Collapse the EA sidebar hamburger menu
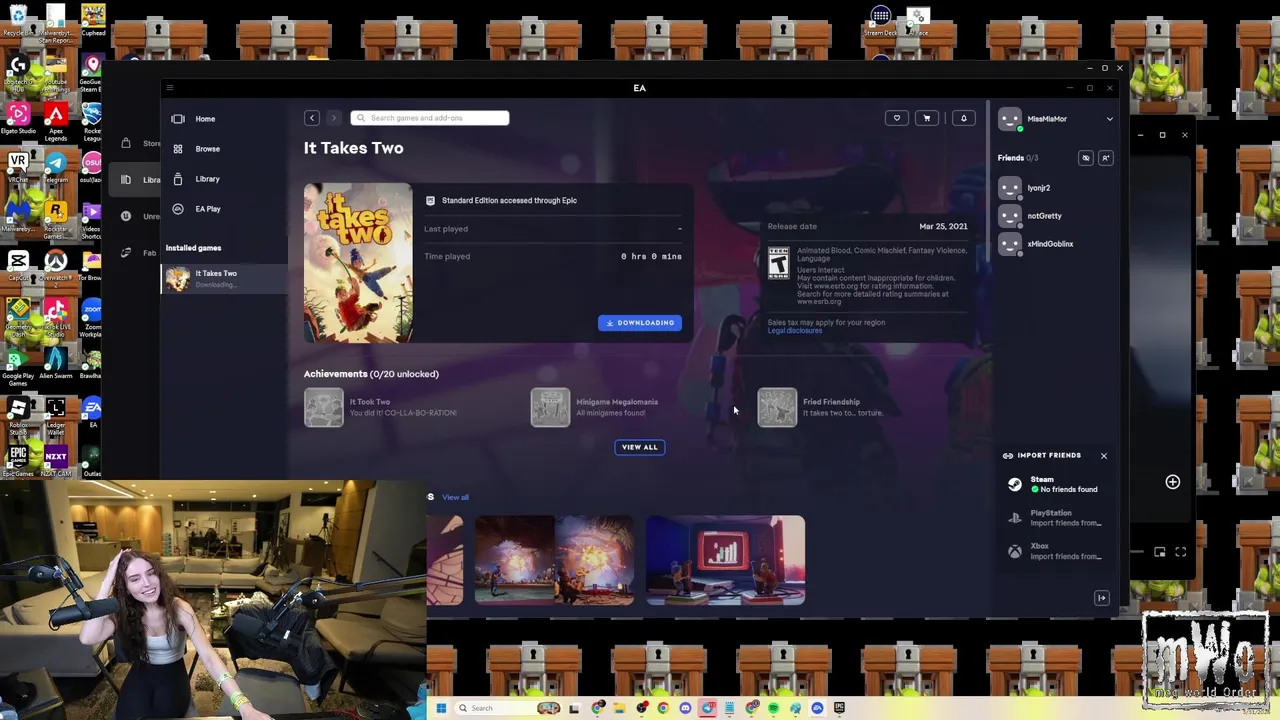The image size is (1280, 720). click(169, 88)
